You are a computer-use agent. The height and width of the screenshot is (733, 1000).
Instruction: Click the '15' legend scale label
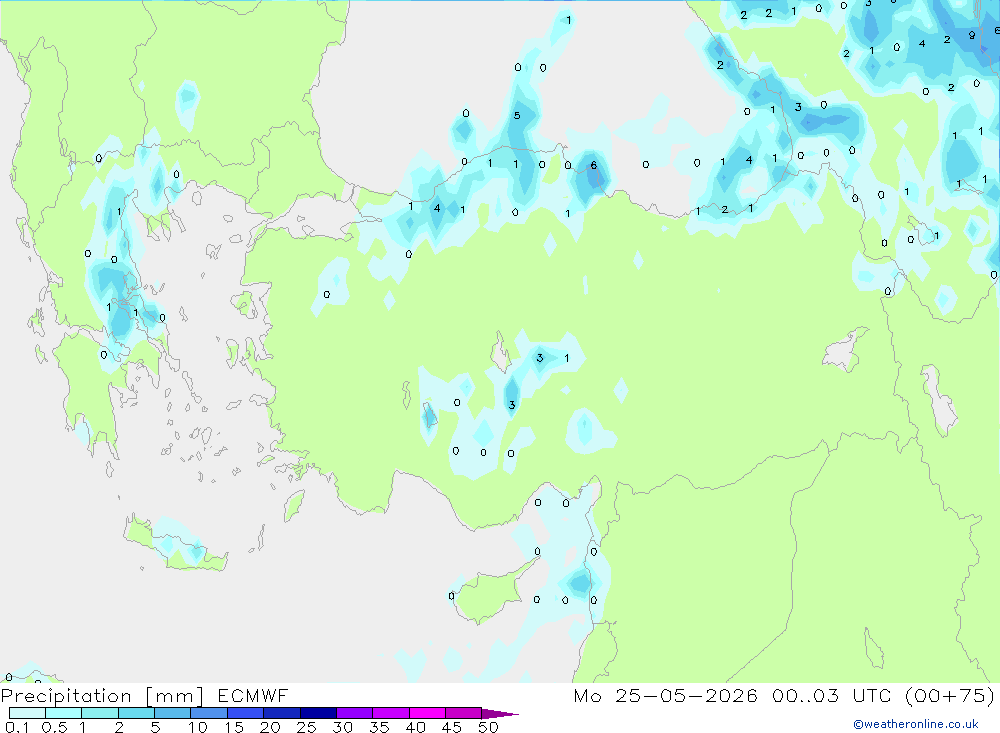point(234,727)
